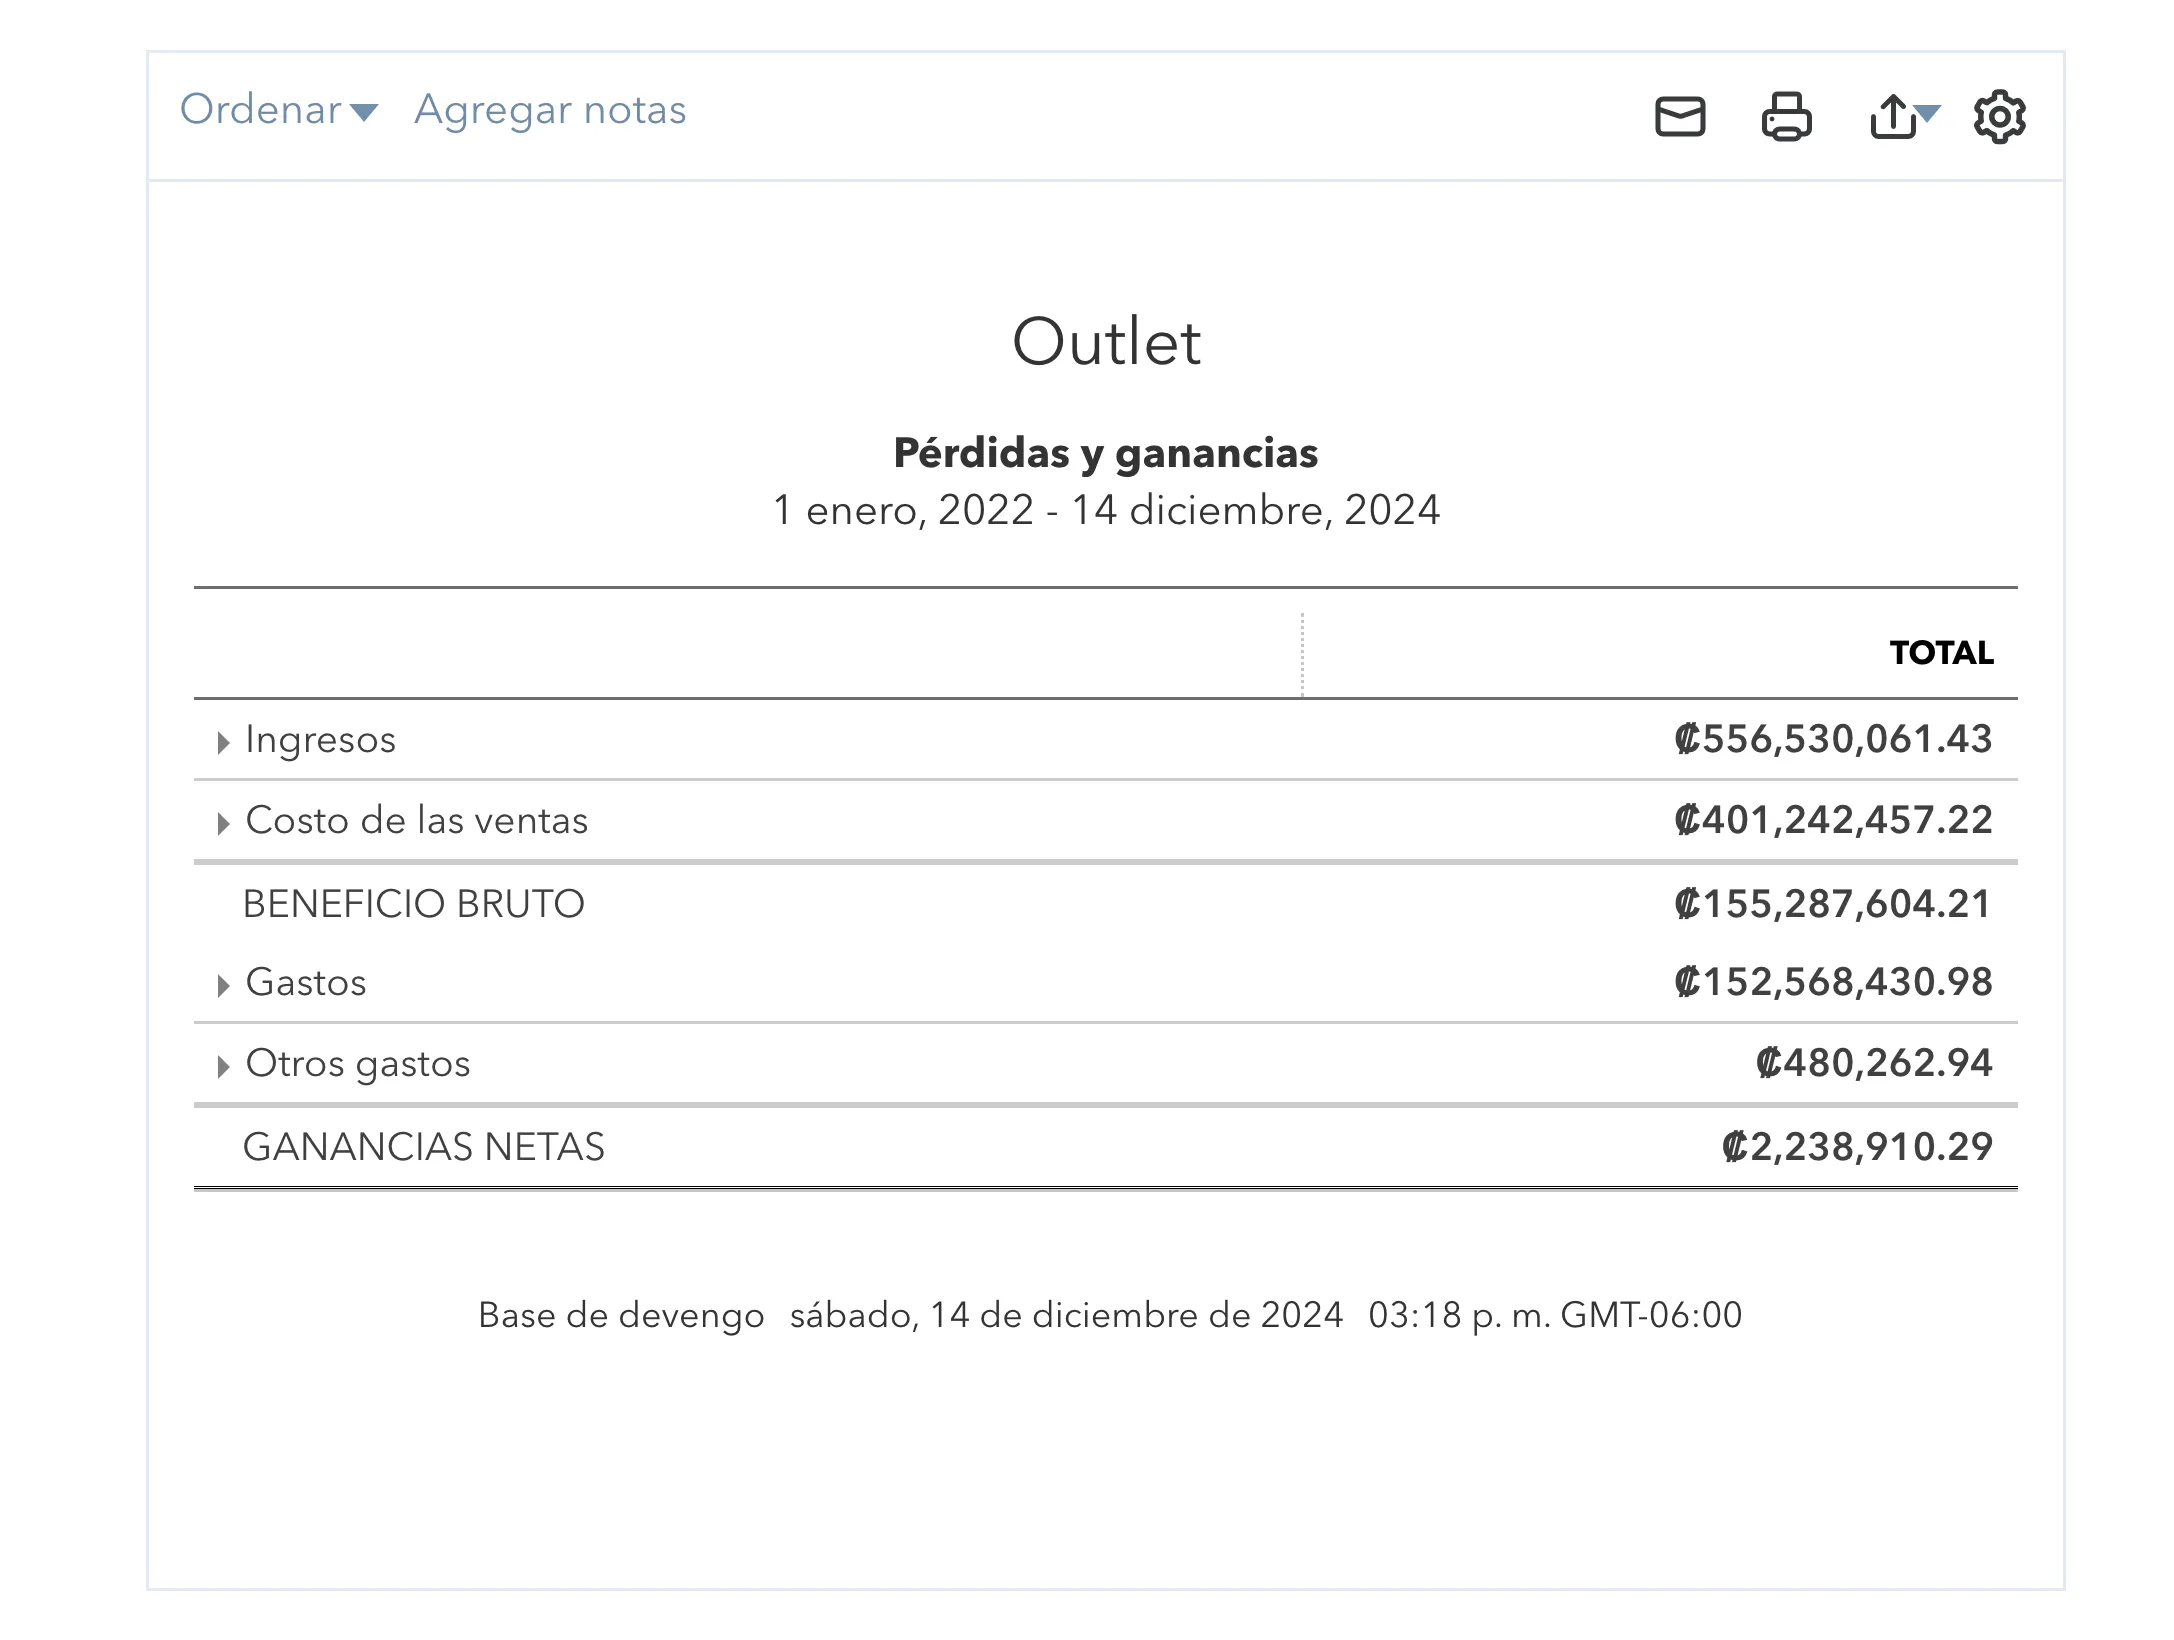
Task: Open report settings gear icon
Action: pos(1999,117)
